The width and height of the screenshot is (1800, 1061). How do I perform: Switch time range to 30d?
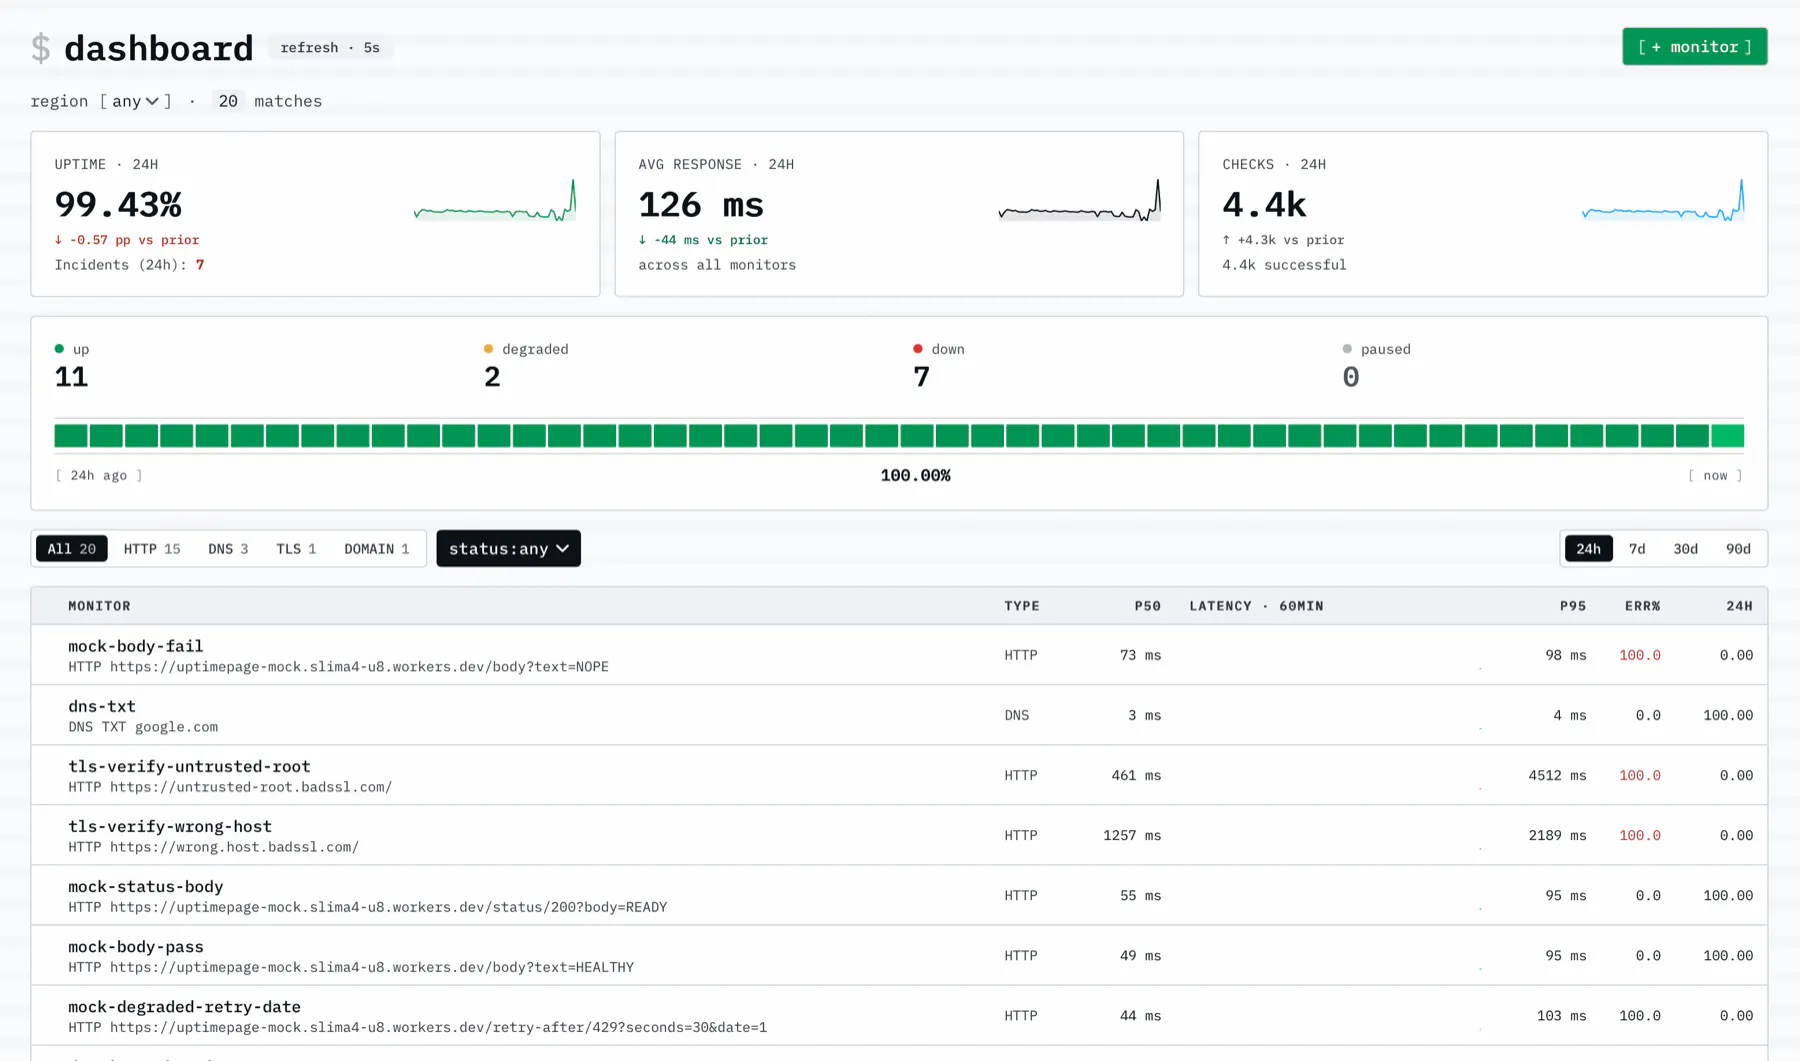tap(1686, 548)
